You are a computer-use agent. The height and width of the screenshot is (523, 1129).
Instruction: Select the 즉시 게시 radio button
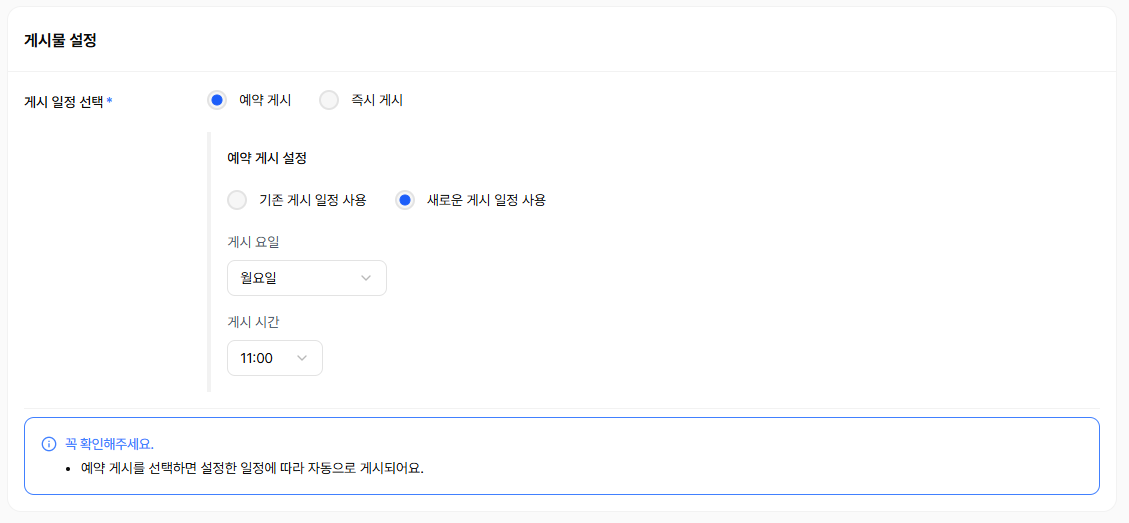click(329, 100)
